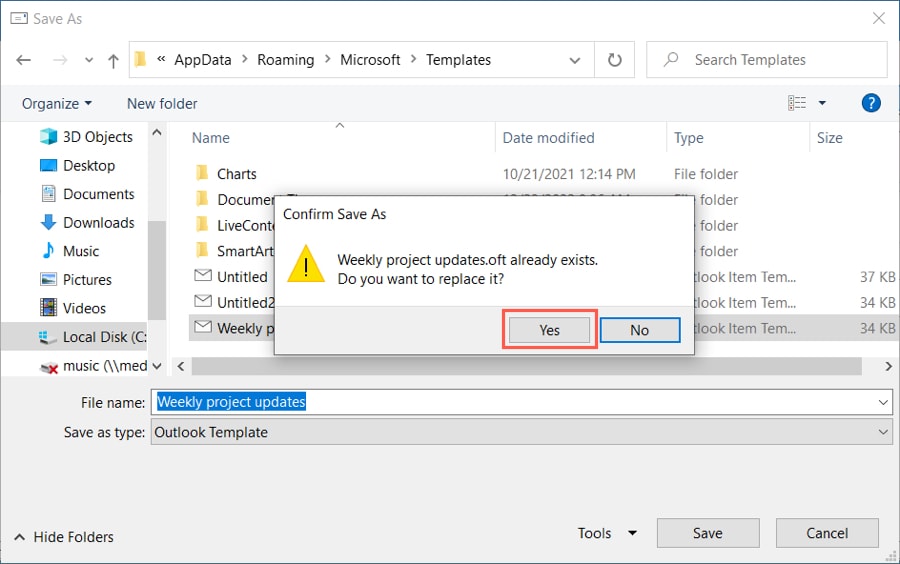Click the Charts date 10/21/2021 12:14 PM

(569, 174)
